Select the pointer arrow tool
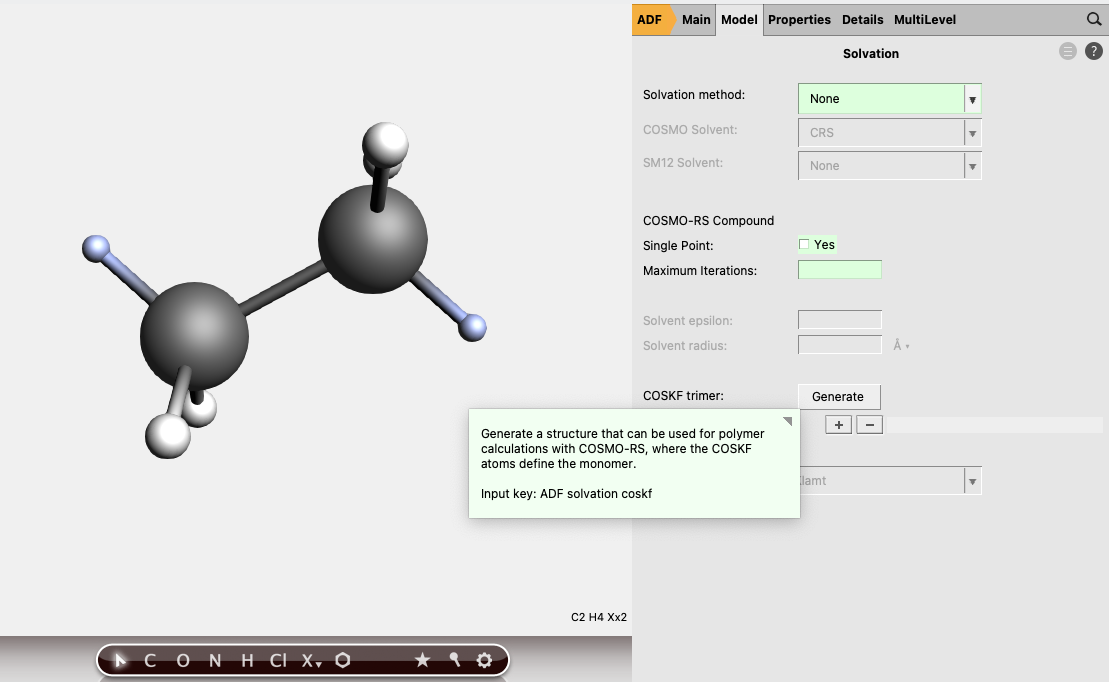 (121, 660)
